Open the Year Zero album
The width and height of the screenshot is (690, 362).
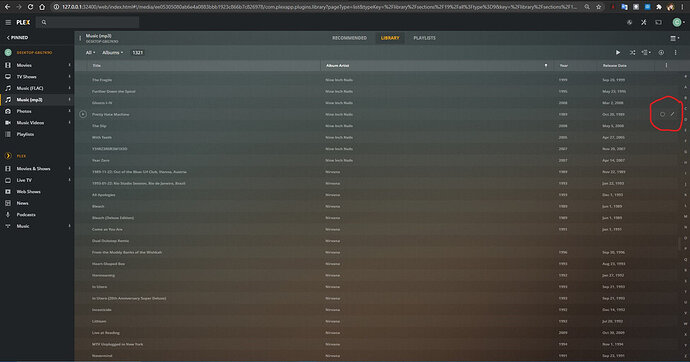click(x=100, y=161)
